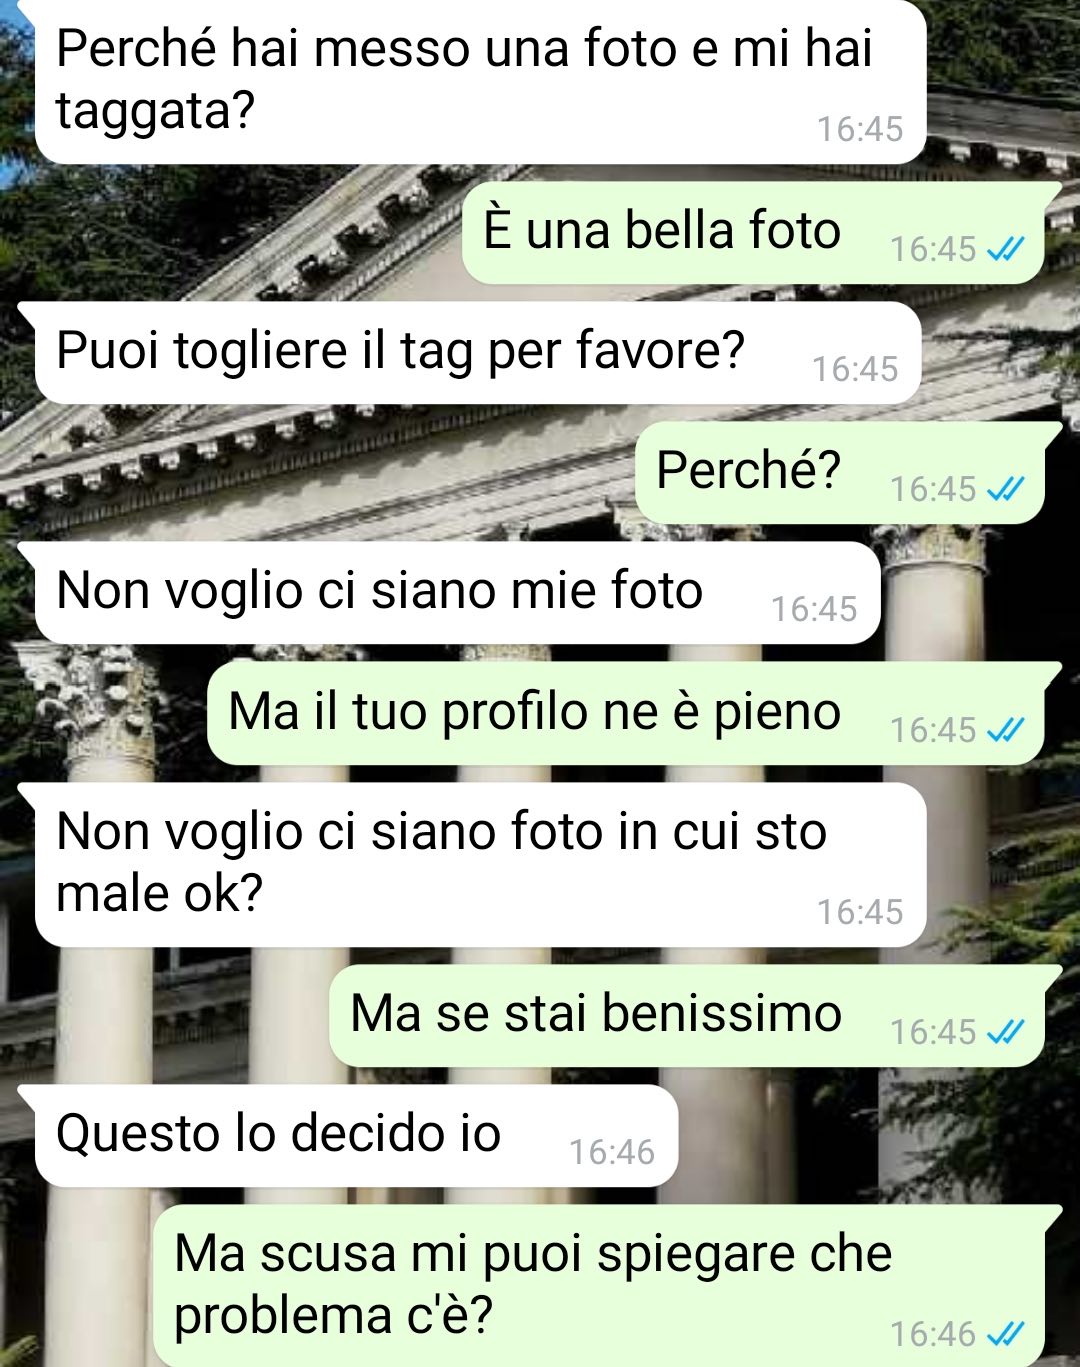Tap the 16:45 time on "Non voglio ci siano mie foto"
The height and width of the screenshot is (1367, 1080).
click(x=814, y=609)
